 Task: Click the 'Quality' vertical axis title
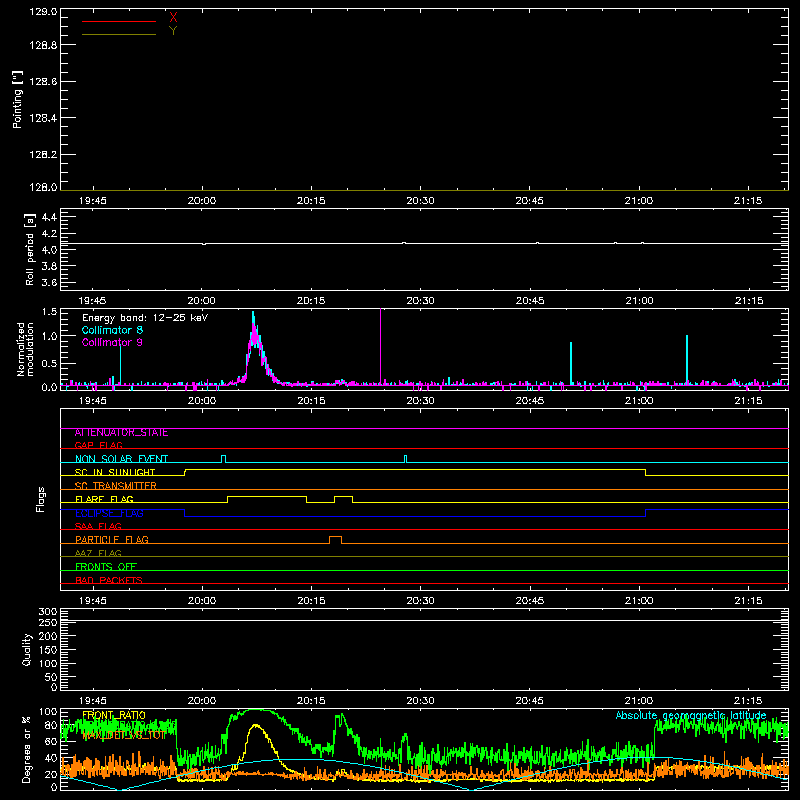[x=27, y=649]
